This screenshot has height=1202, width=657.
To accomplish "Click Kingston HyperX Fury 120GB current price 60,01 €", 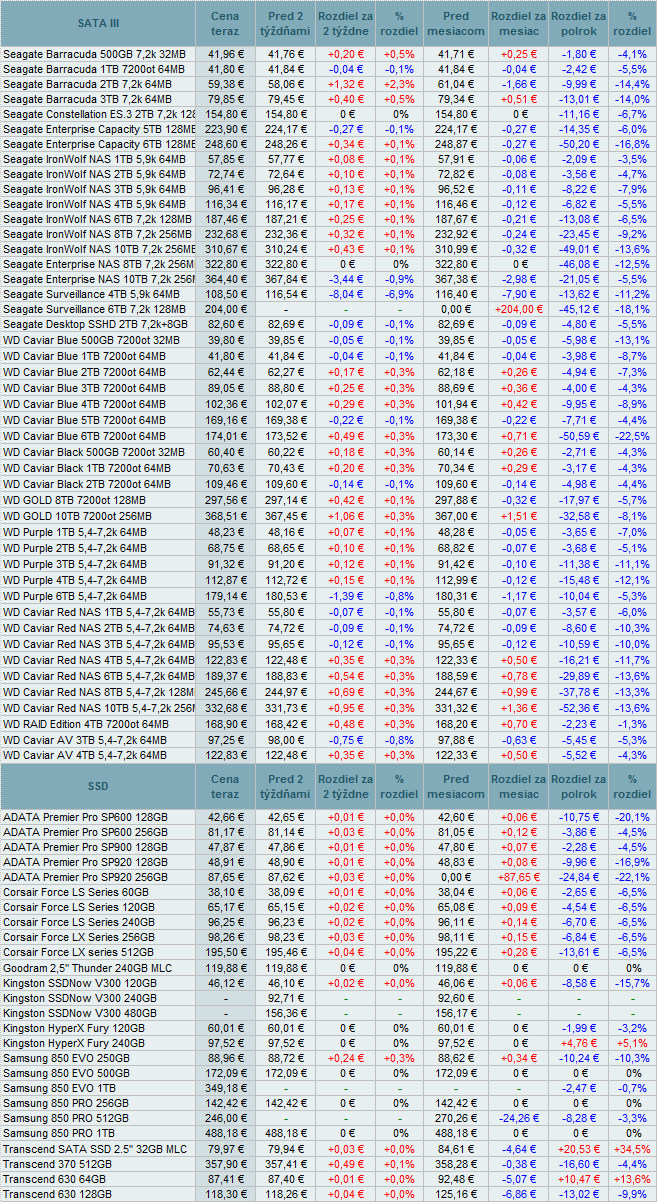I will point(226,1027).
